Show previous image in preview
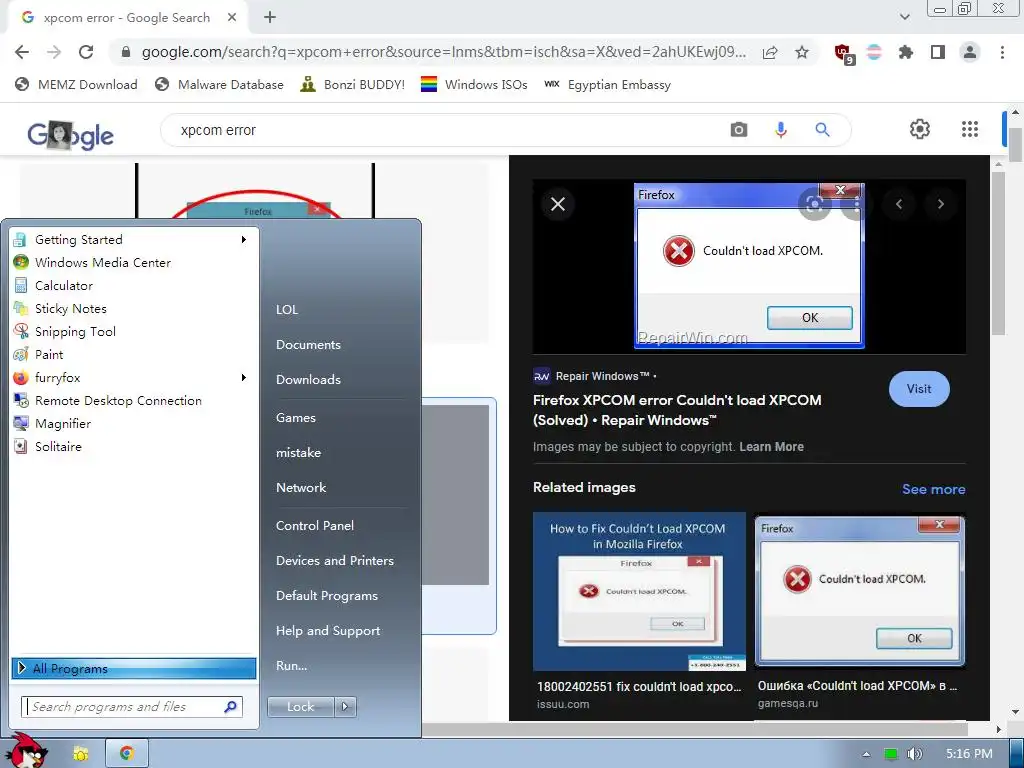Viewport: 1024px width, 768px height. [899, 204]
